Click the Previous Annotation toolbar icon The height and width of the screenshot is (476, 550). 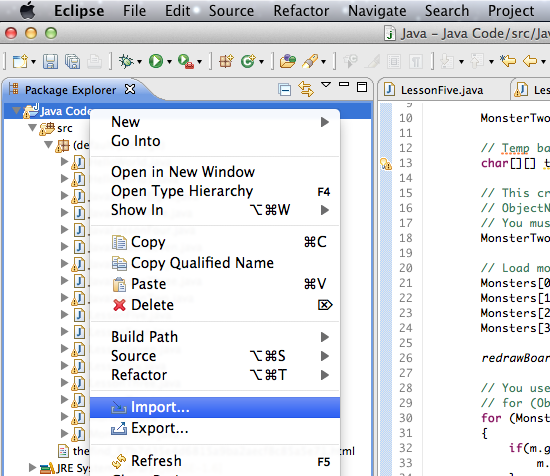coord(477,62)
